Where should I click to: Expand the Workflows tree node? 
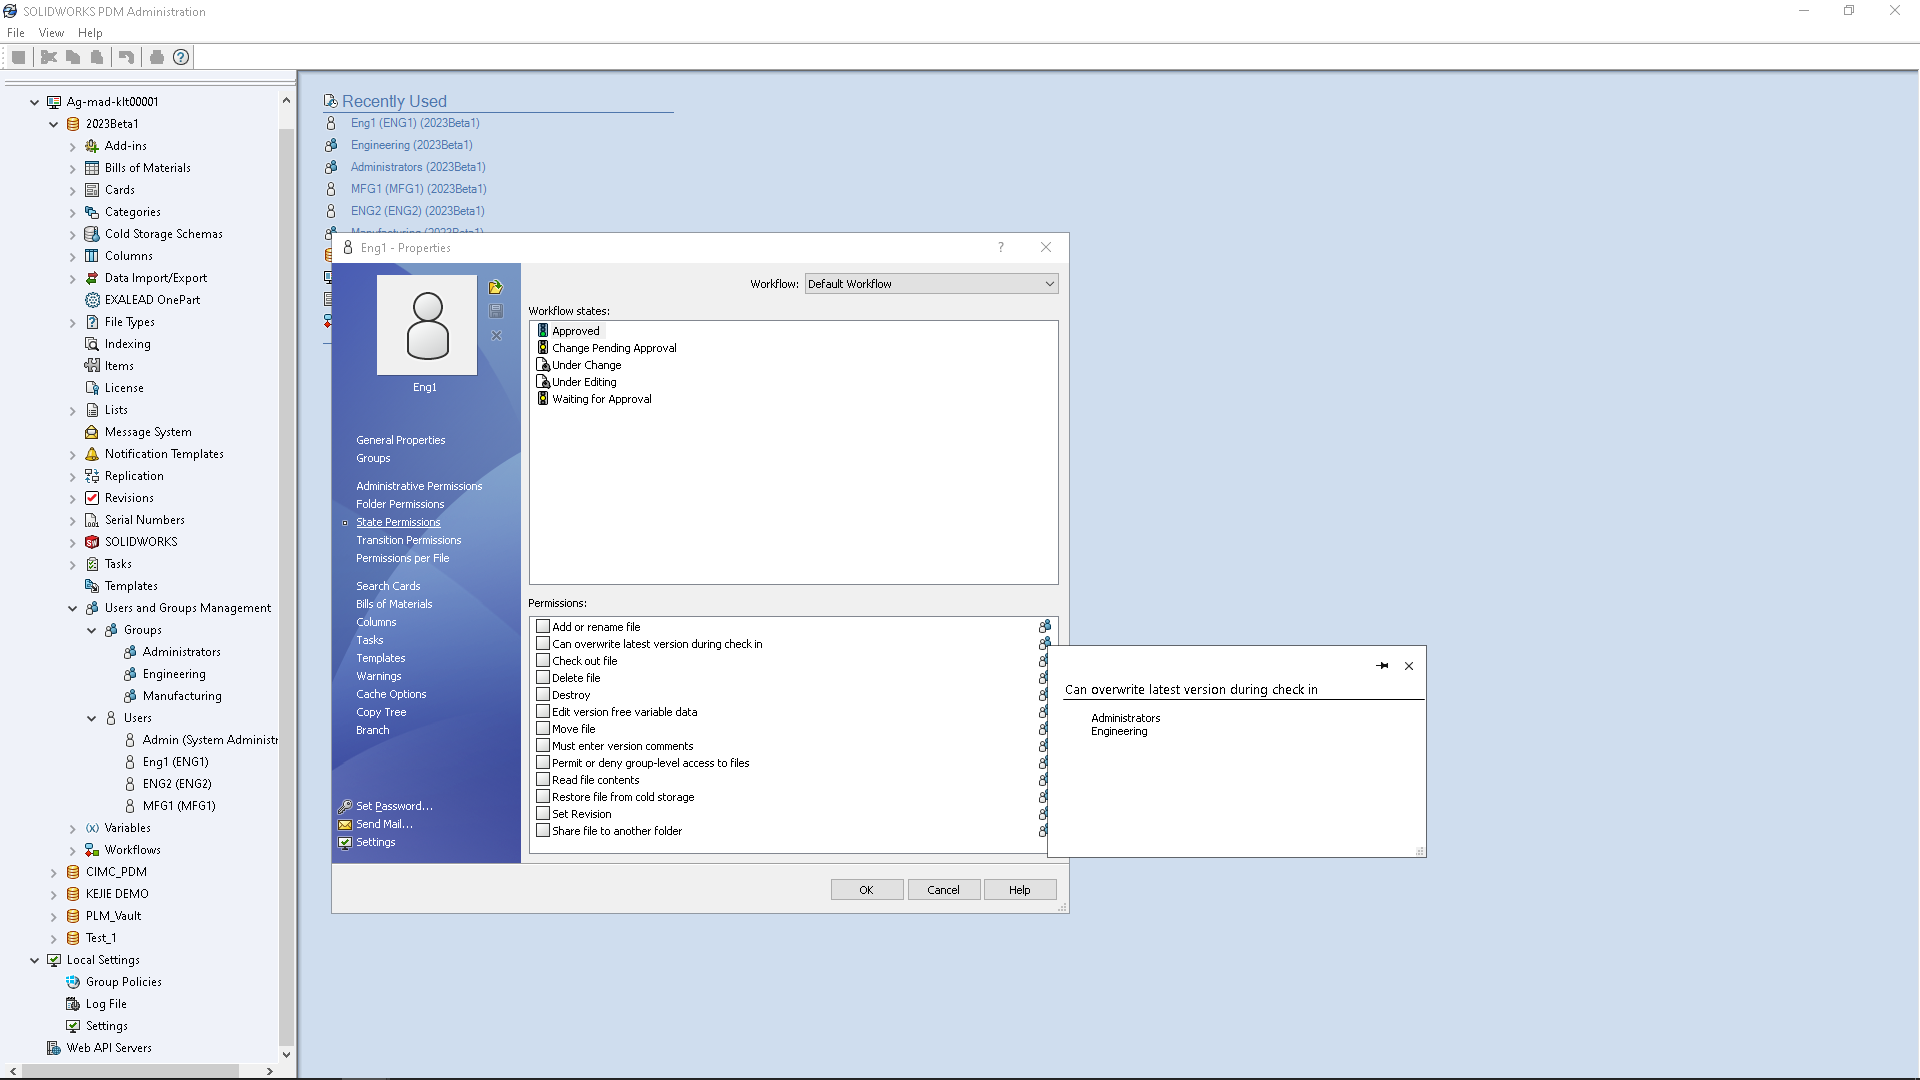pos(72,849)
